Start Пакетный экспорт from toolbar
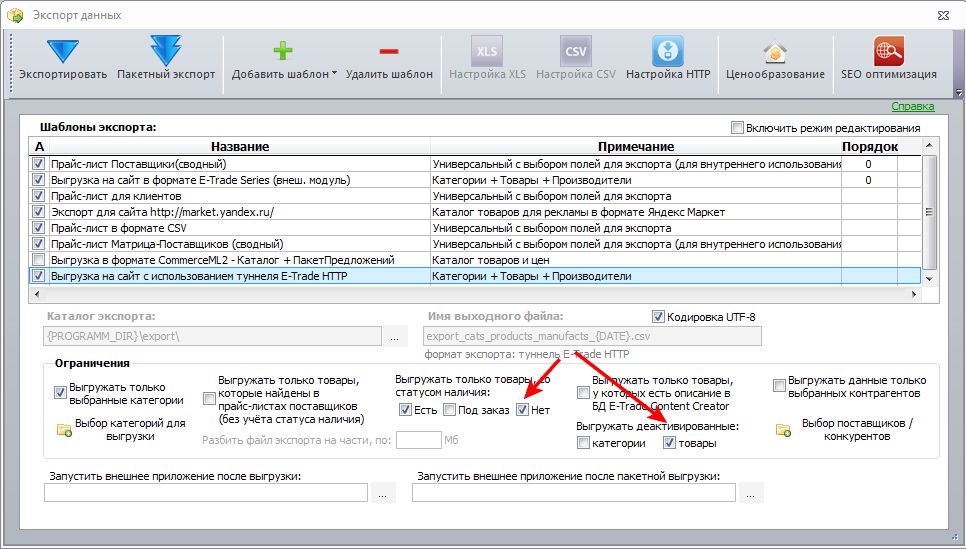This screenshot has width=966, height=549. [166, 51]
